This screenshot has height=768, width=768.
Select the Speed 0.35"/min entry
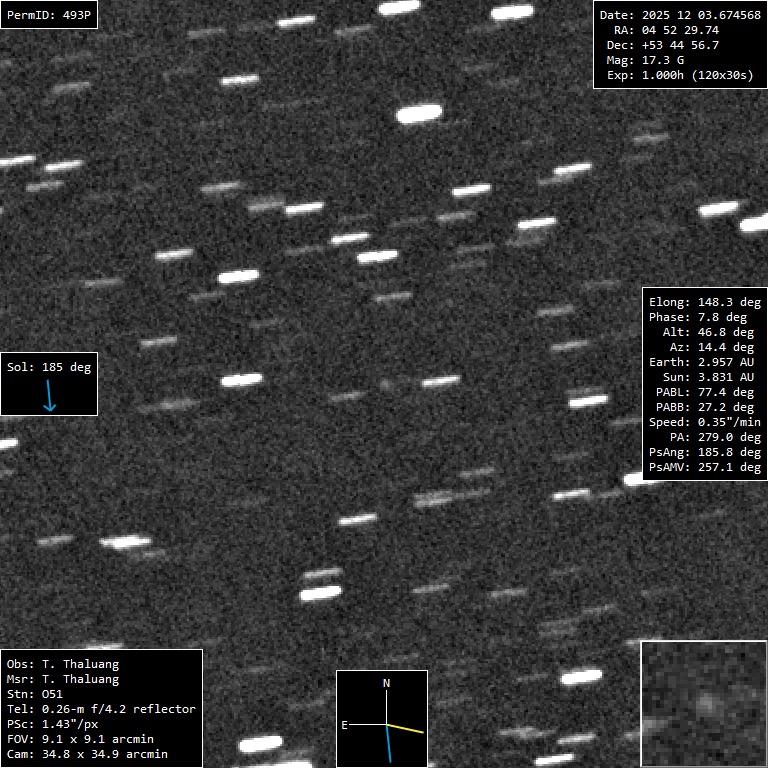coord(705,422)
